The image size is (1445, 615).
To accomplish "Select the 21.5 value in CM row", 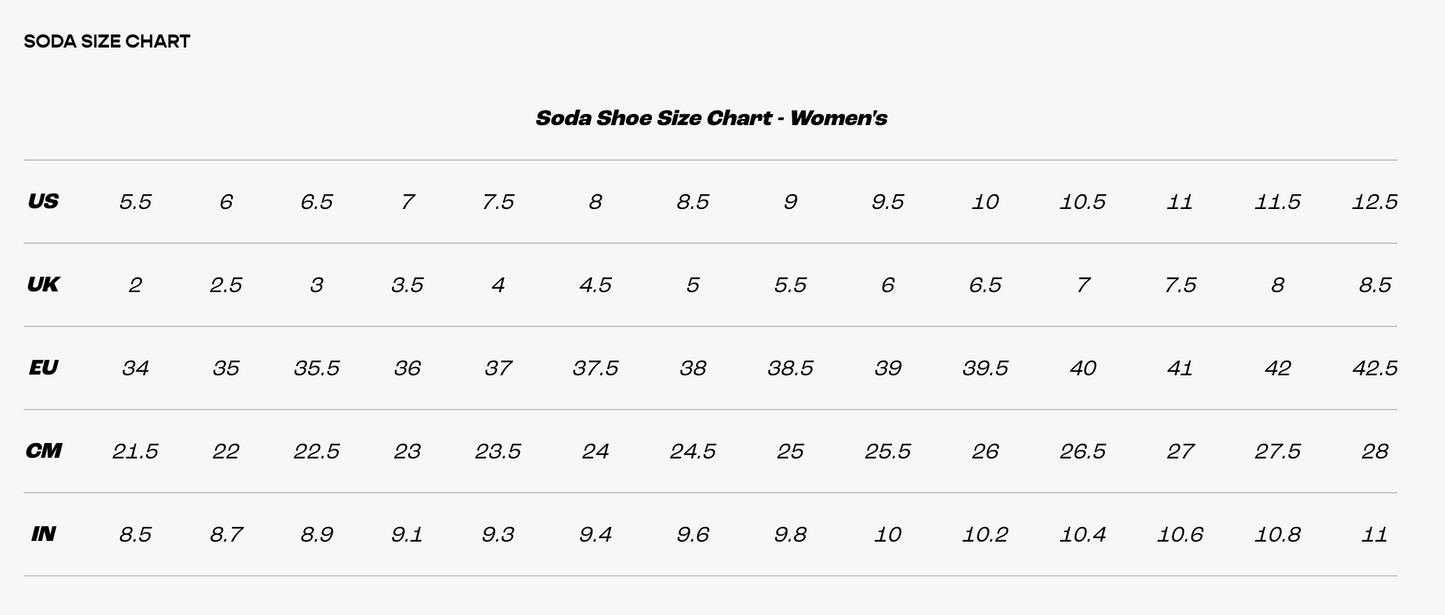I will coord(135,451).
